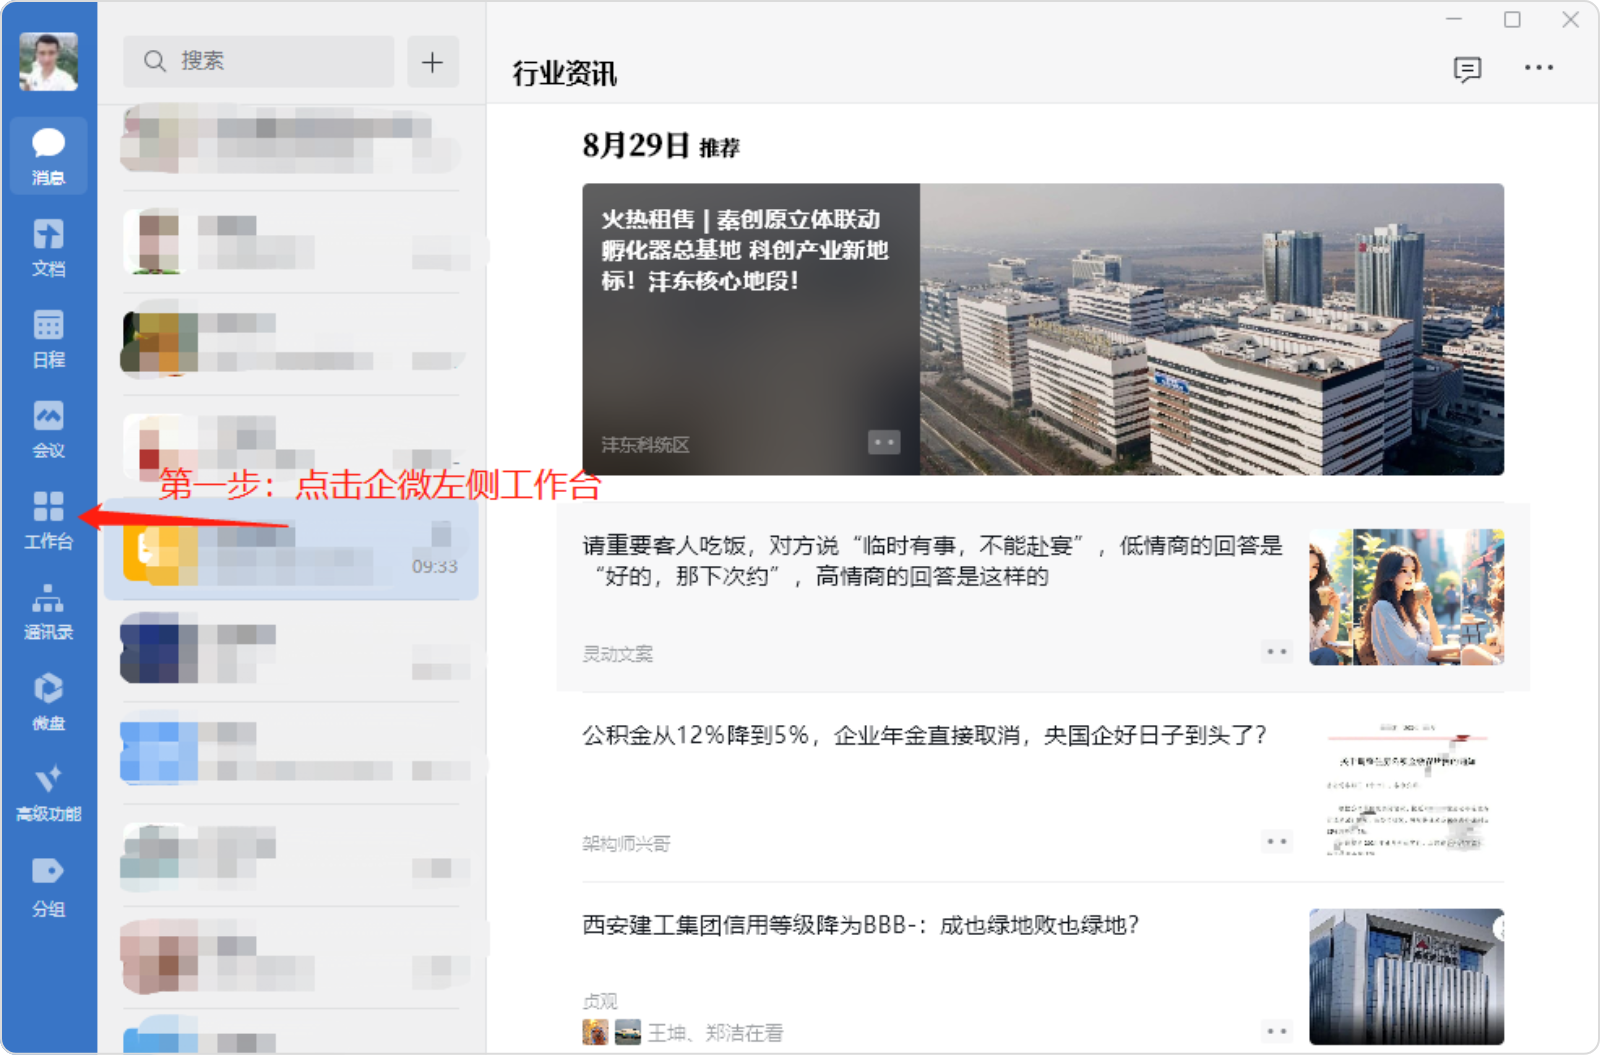Open the 文档 (Documents) sidebar icon
This screenshot has width=1600, height=1055.
[x=48, y=246]
